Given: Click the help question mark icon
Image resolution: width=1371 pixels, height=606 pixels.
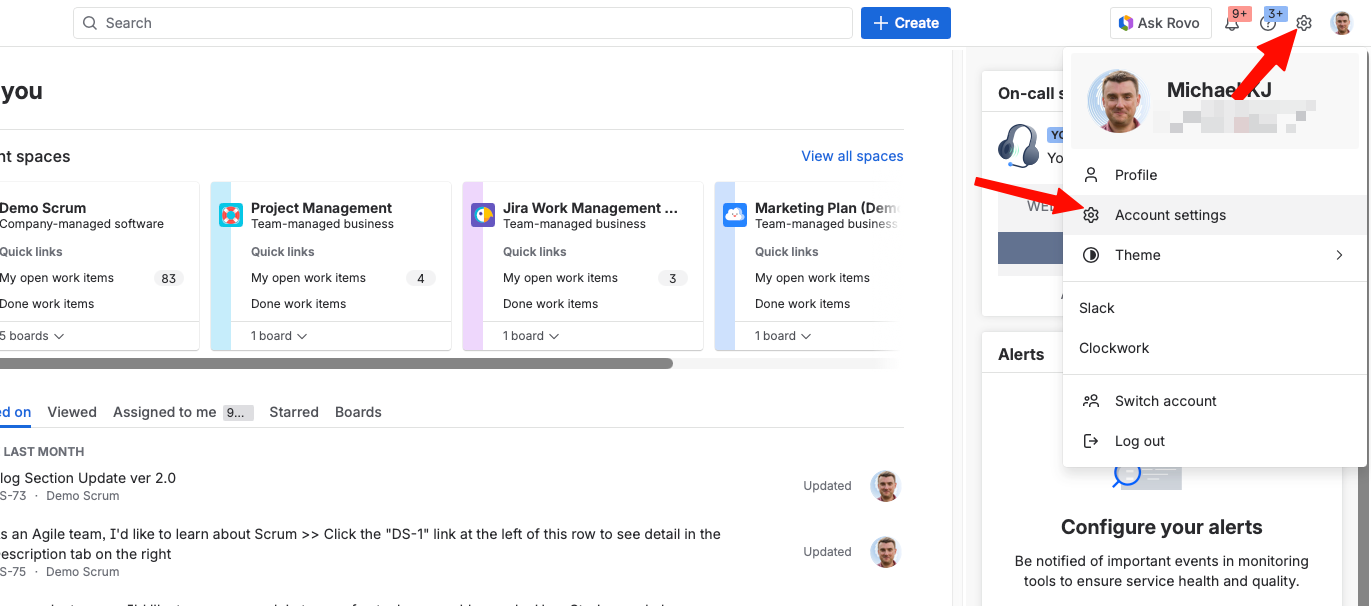Looking at the screenshot, I should pos(1268,24).
